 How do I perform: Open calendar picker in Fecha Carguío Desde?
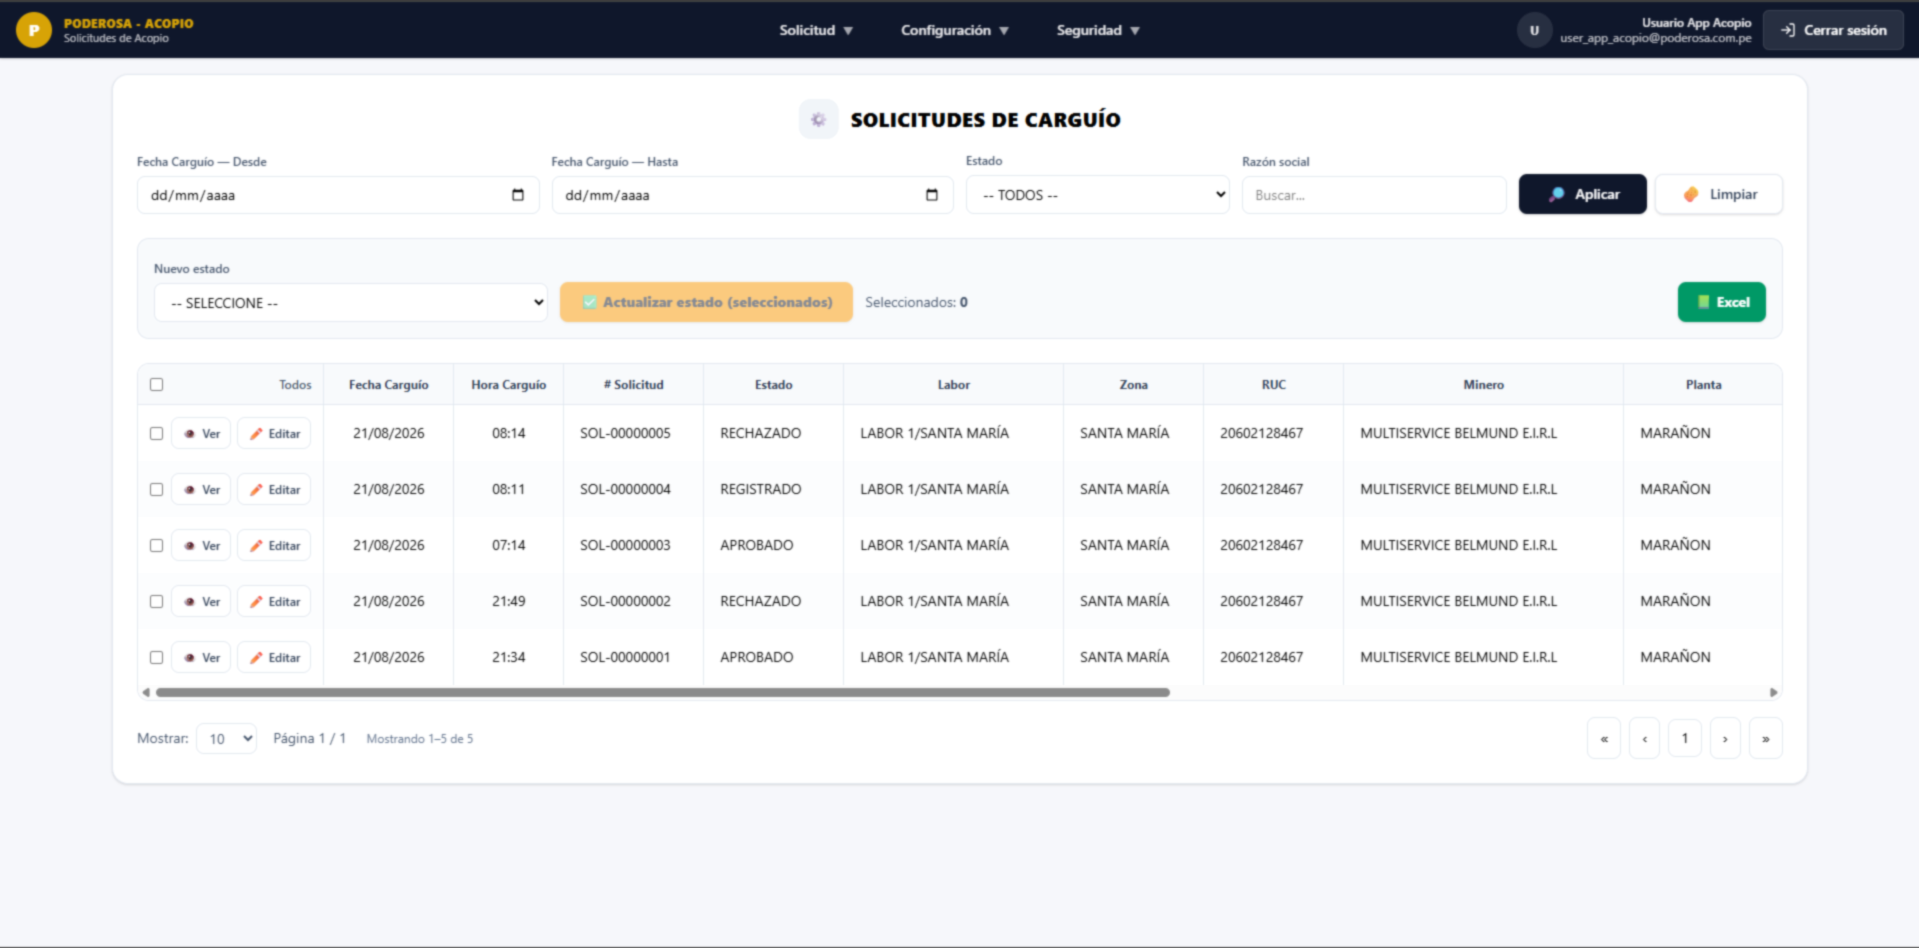[518, 195]
